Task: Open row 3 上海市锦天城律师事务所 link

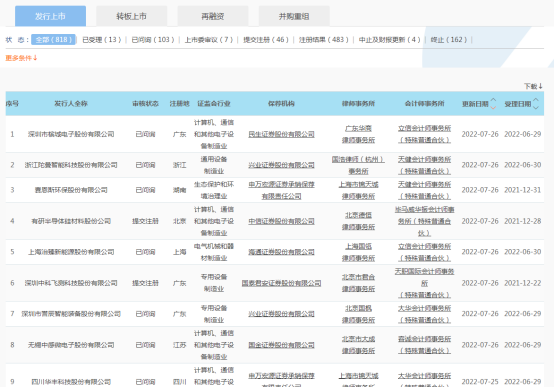Action: tap(358, 190)
